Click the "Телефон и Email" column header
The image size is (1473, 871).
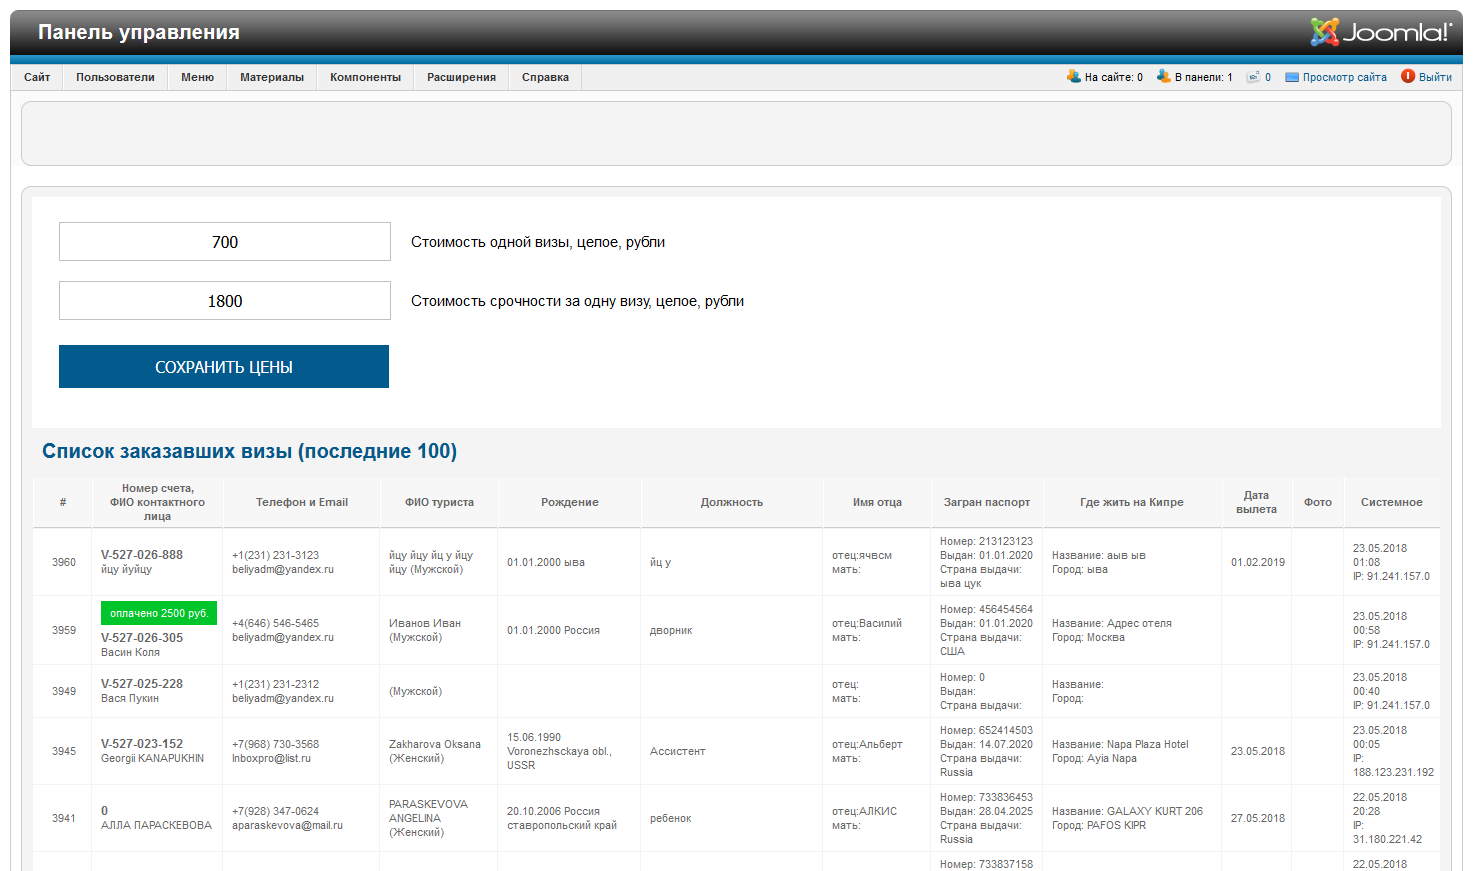tap(302, 502)
